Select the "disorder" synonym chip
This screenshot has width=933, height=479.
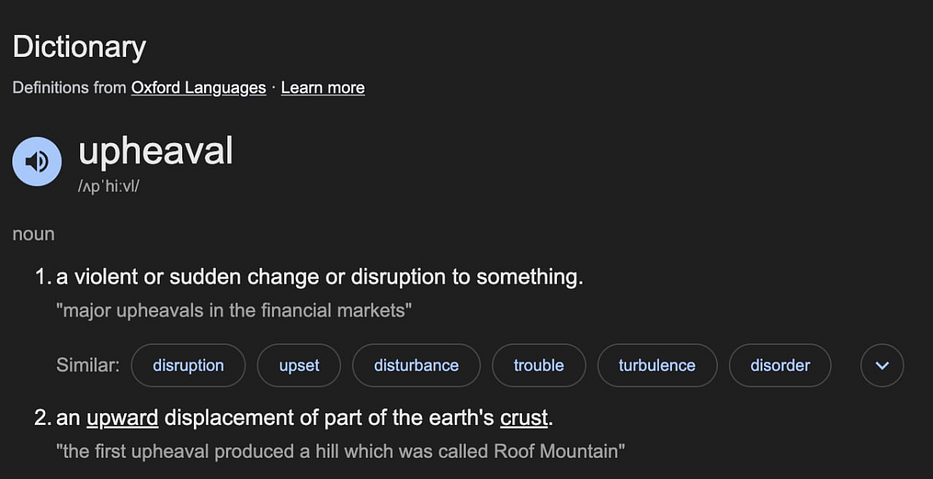[x=780, y=365]
